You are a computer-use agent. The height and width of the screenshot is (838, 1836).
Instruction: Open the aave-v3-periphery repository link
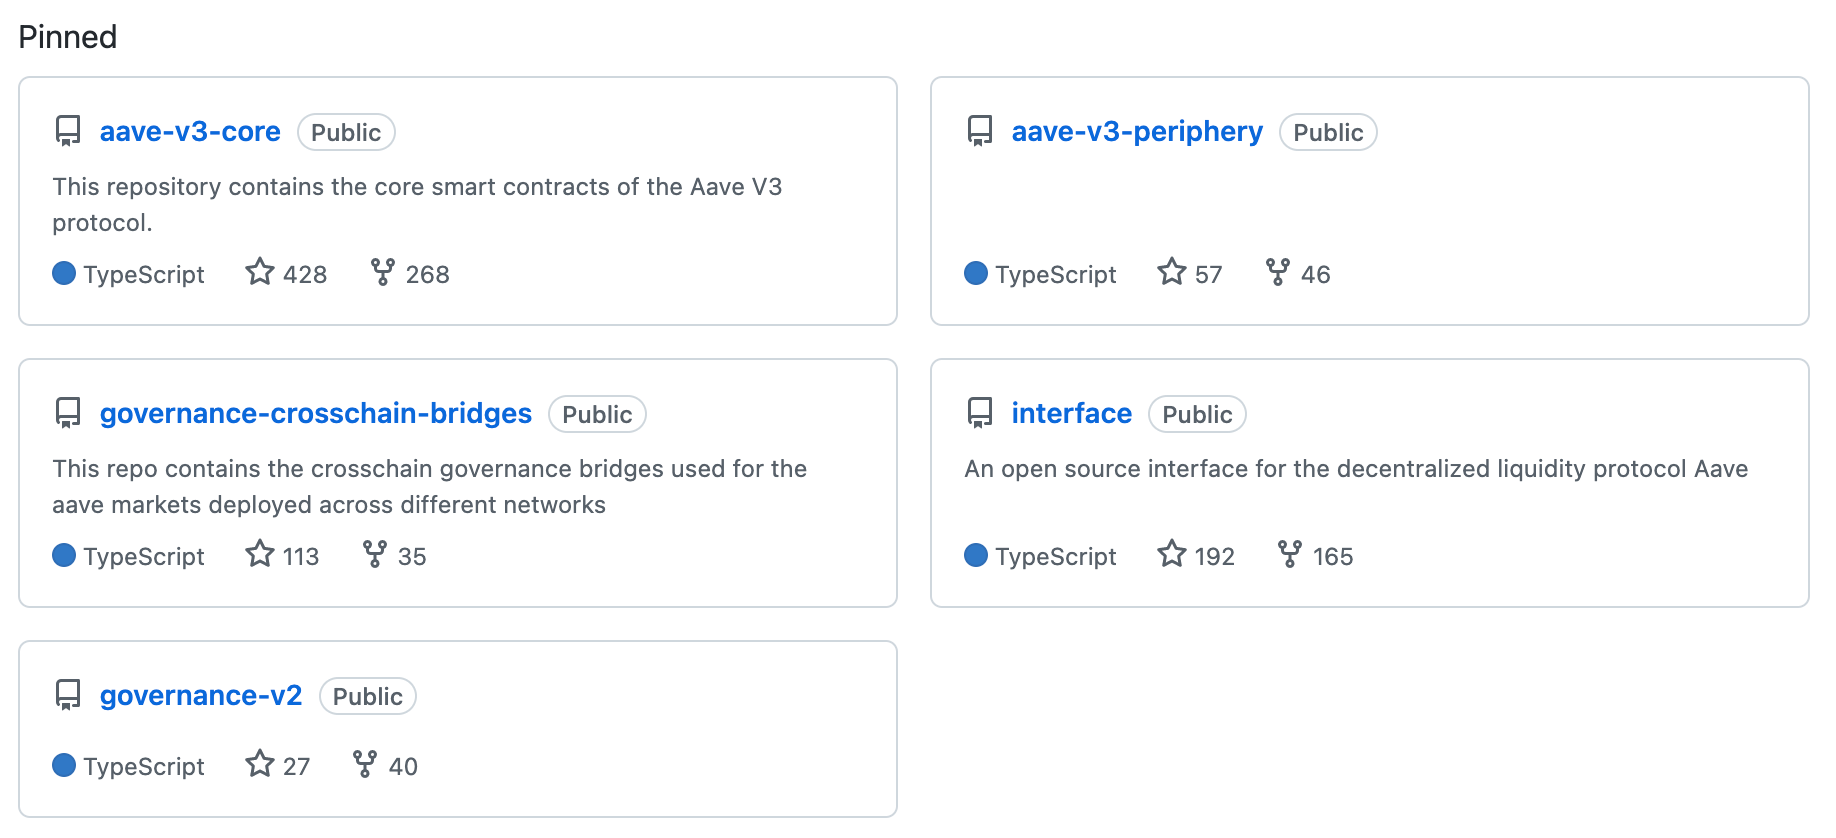point(1137,132)
